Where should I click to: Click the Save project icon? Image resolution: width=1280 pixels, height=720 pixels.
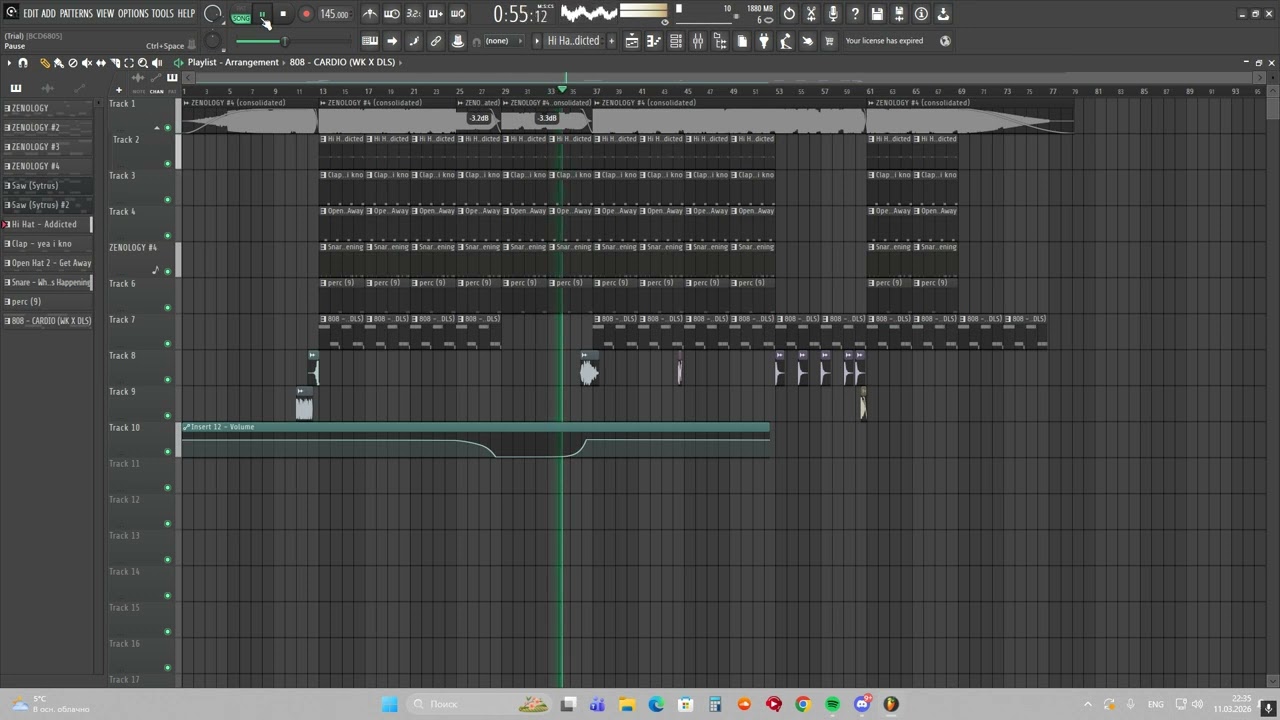point(877,14)
